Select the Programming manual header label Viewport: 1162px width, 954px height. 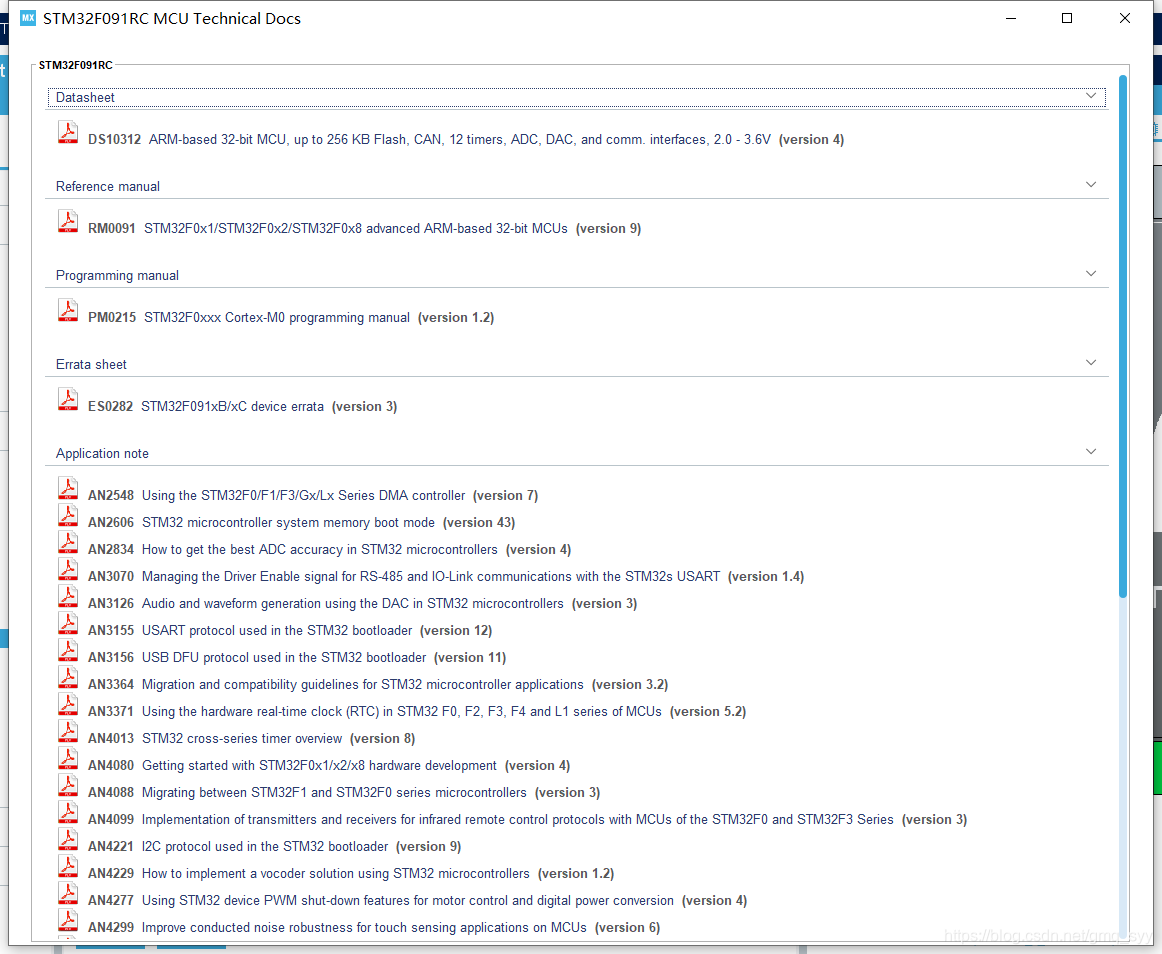(117, 276)
